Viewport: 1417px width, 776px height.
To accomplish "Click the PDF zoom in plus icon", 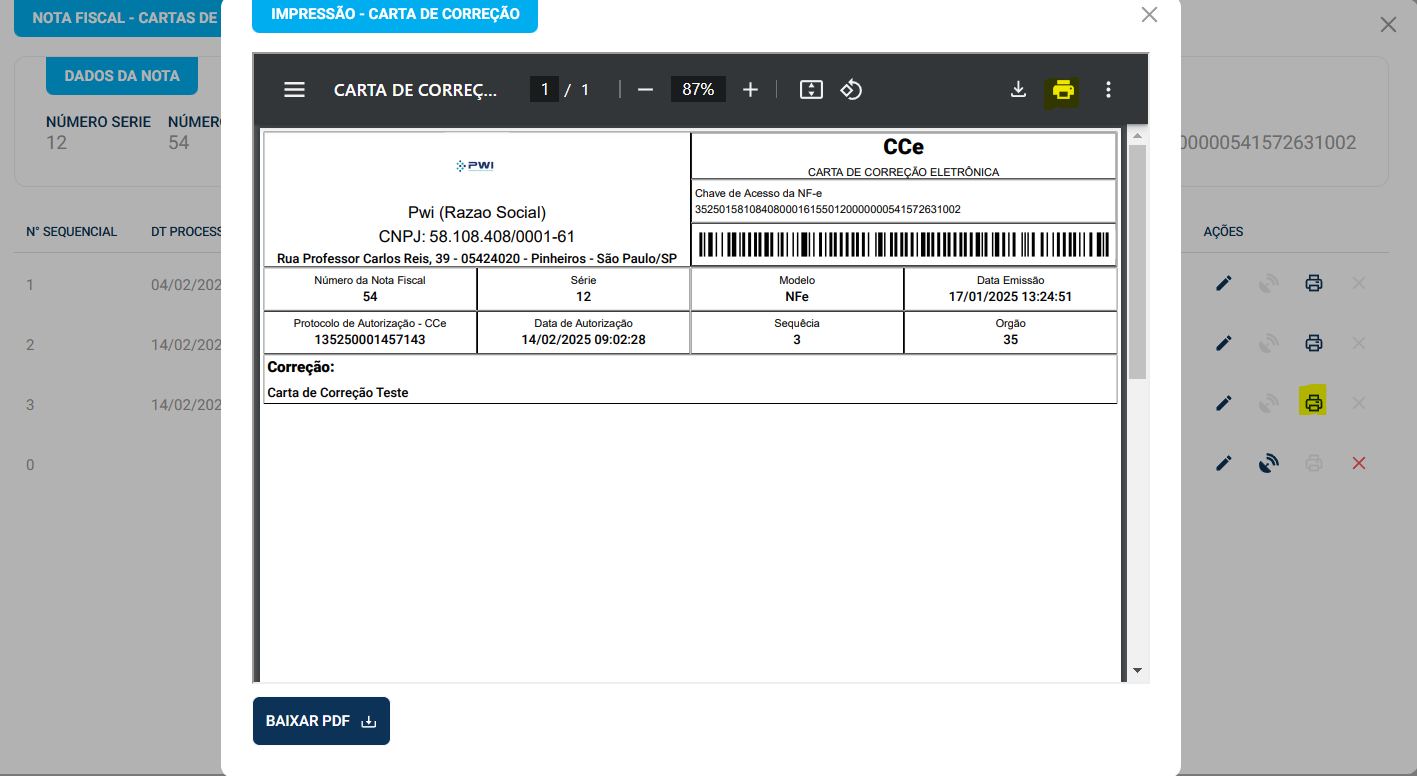I will click(750, 90).
